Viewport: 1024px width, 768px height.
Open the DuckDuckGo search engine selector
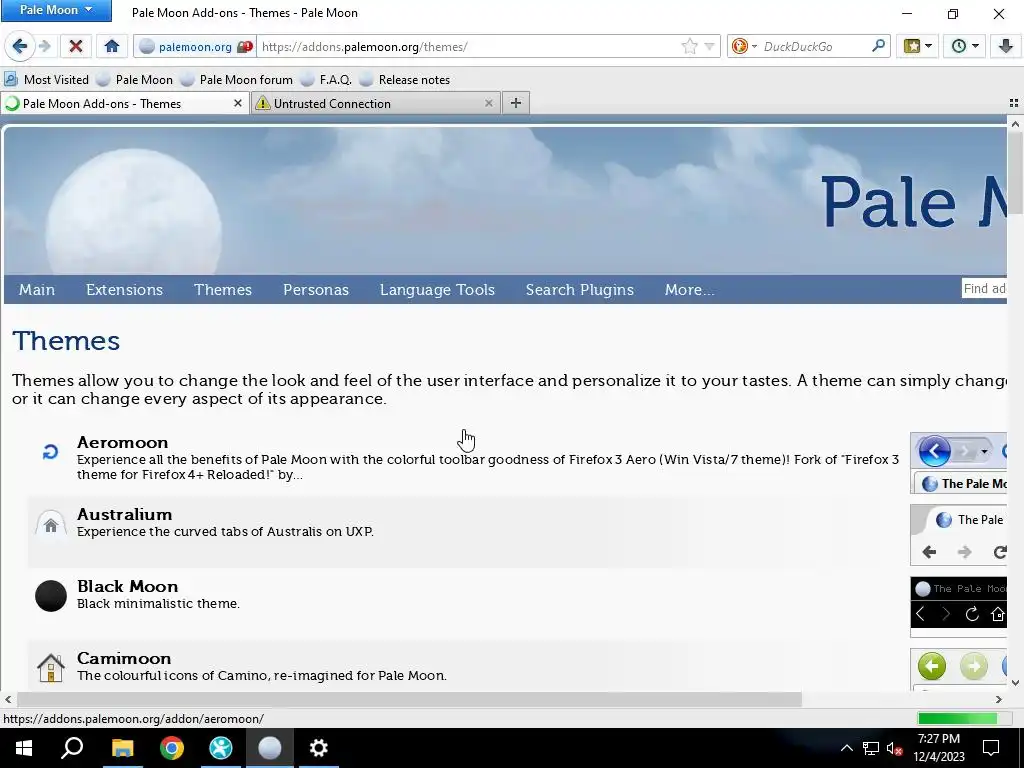[744, 46]
